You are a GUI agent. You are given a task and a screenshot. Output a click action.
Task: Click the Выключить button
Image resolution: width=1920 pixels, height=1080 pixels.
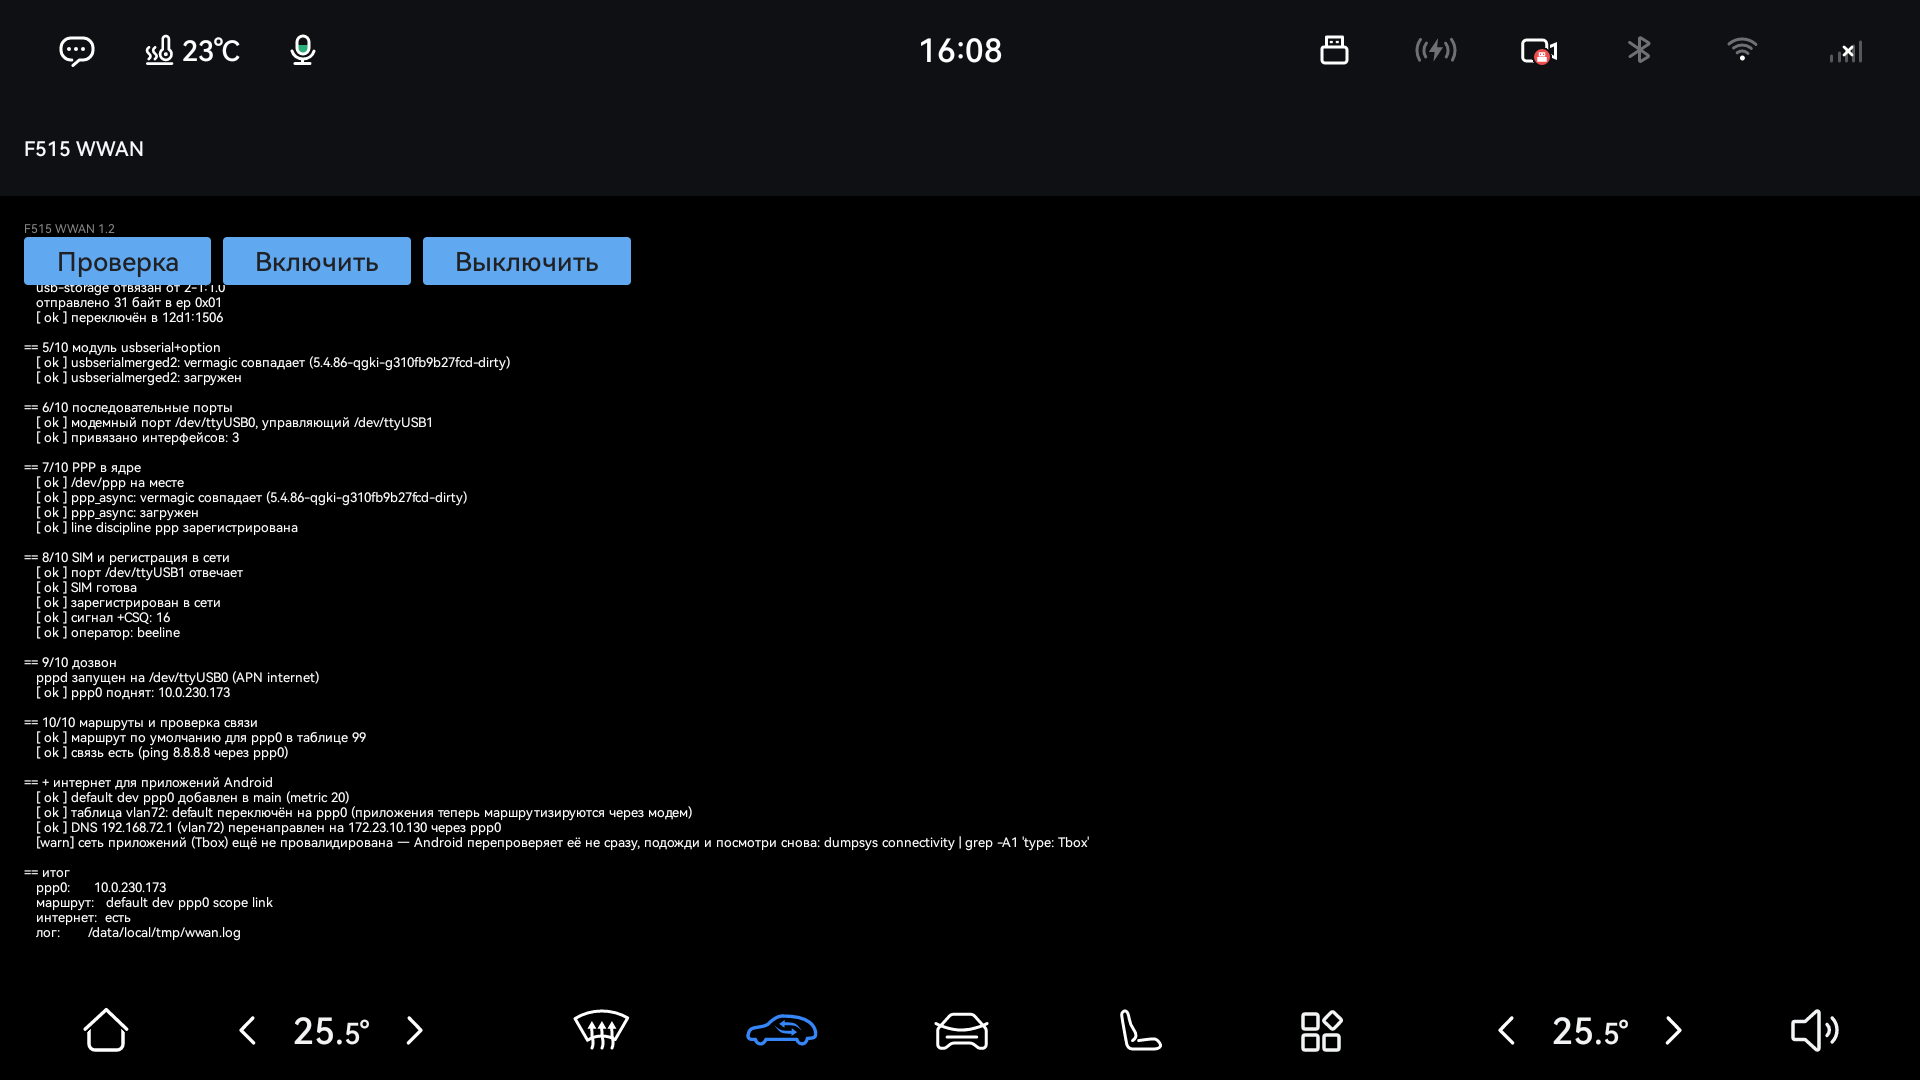527,261
